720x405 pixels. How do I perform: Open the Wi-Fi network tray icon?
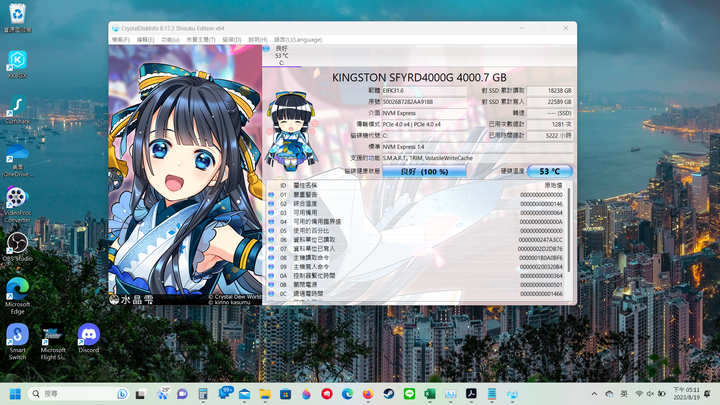[x=639, y=394]
